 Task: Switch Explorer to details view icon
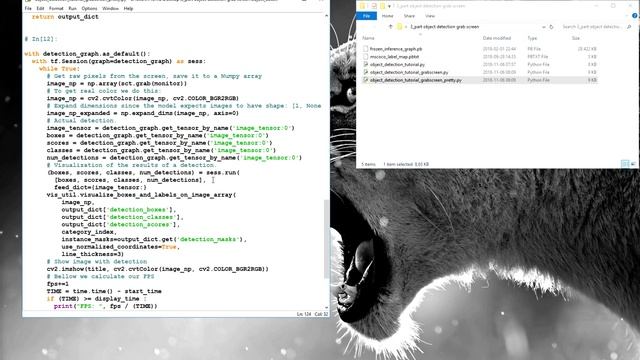[x=625, y=164]
